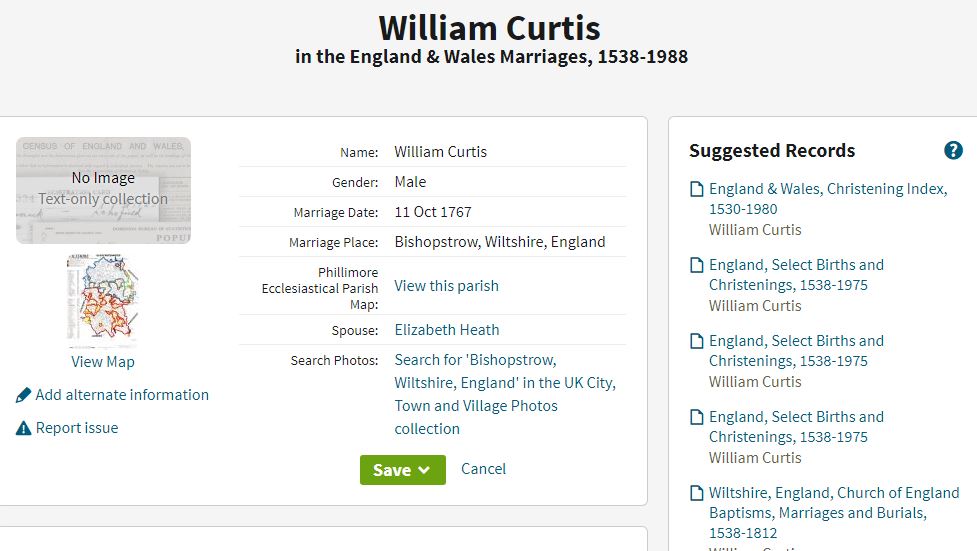This screenshot has height=551, width=977.
Task: Click the Suggested Records help question-mark icon
Action: click(953, 150)
